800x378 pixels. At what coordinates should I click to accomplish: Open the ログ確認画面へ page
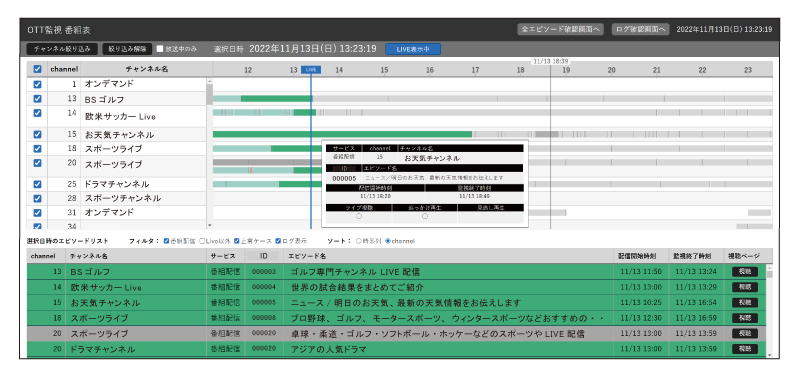point(640,30)
